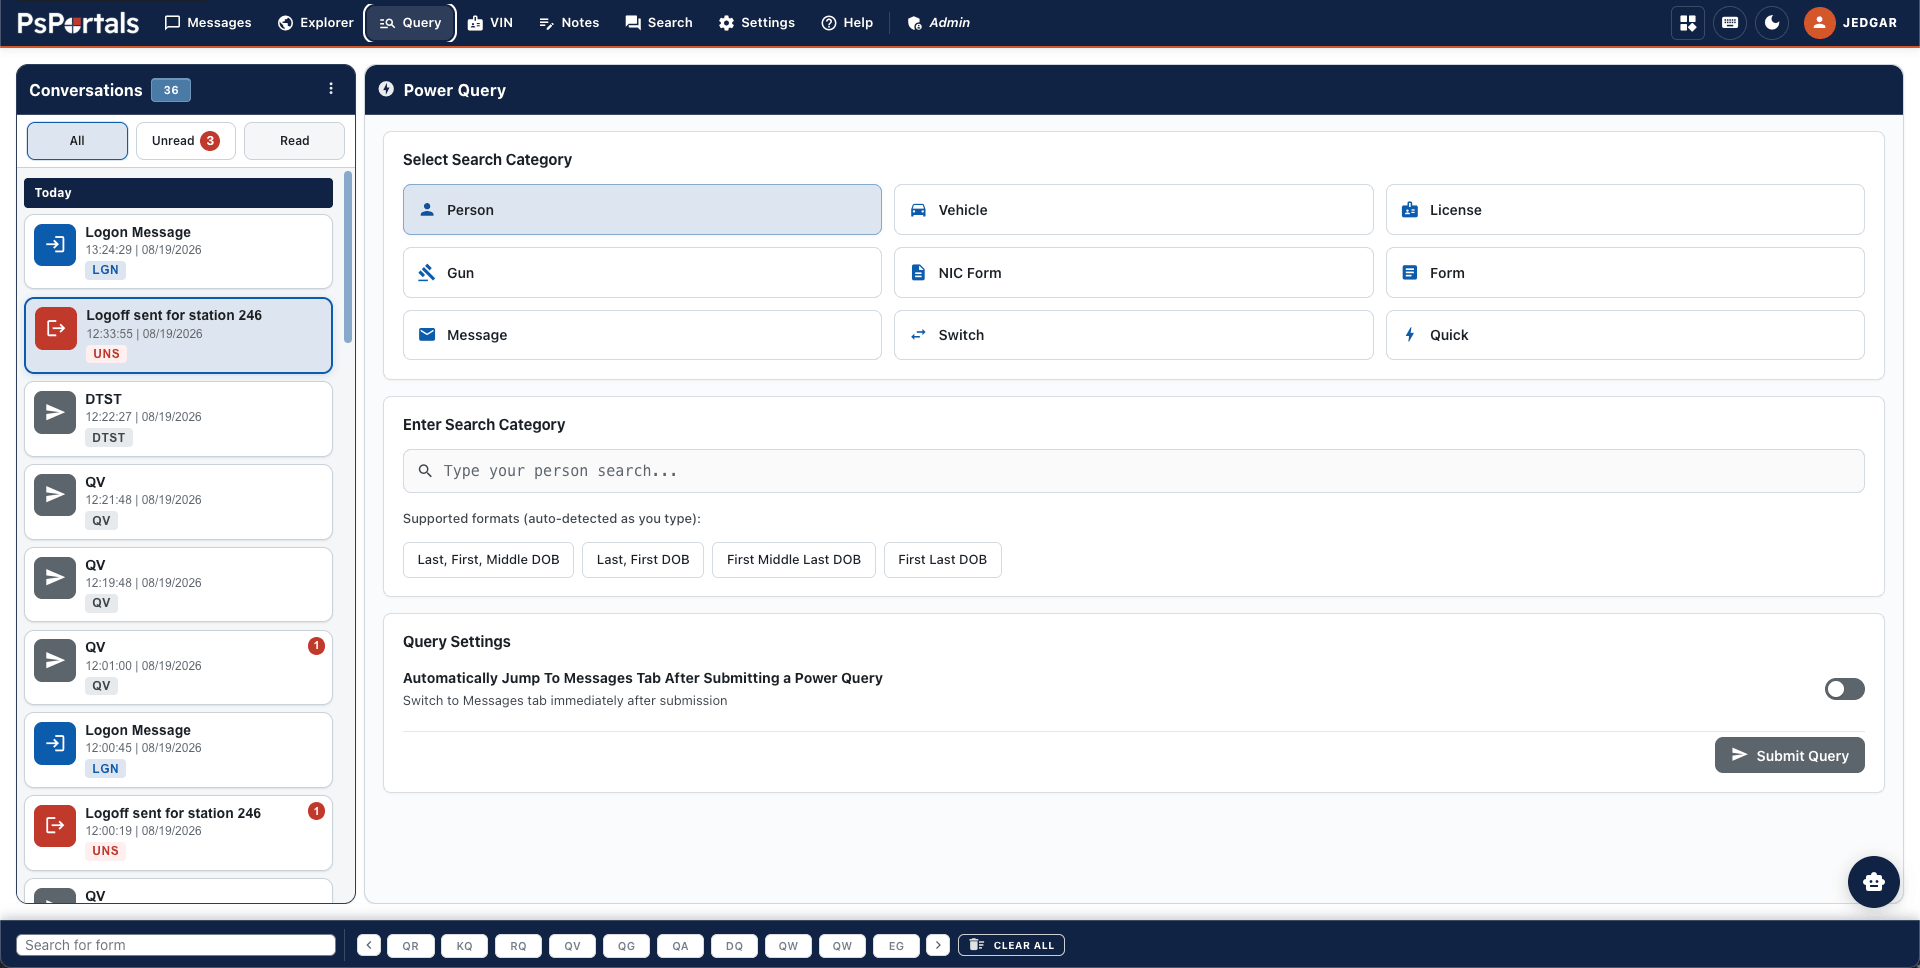
Task: Click the chatbot assistant floating icon
Action: coord(1873,882)
